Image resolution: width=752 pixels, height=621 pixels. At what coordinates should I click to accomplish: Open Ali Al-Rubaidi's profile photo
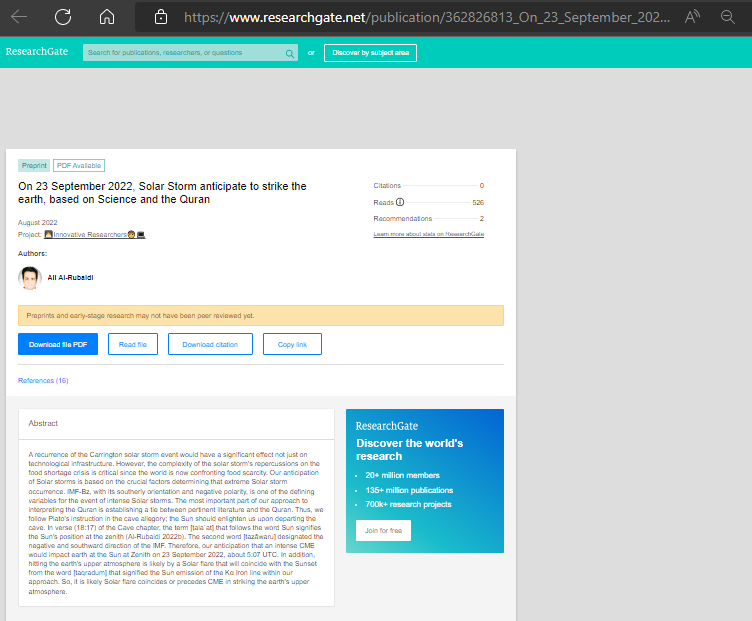point(30,278)
